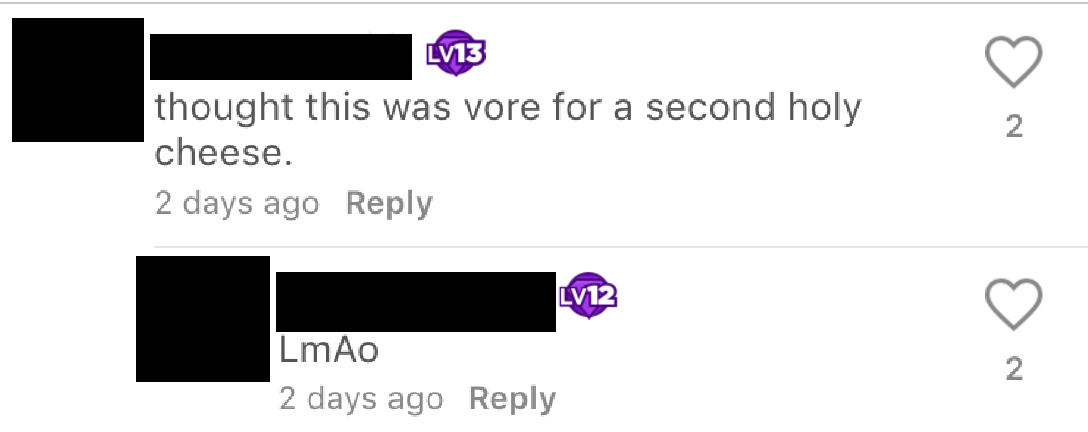This screenshot has width=1088, height=432.
Task: Click the word 'cheese.' in first comment
Action: pyautogui.click(x=221, y=153)
